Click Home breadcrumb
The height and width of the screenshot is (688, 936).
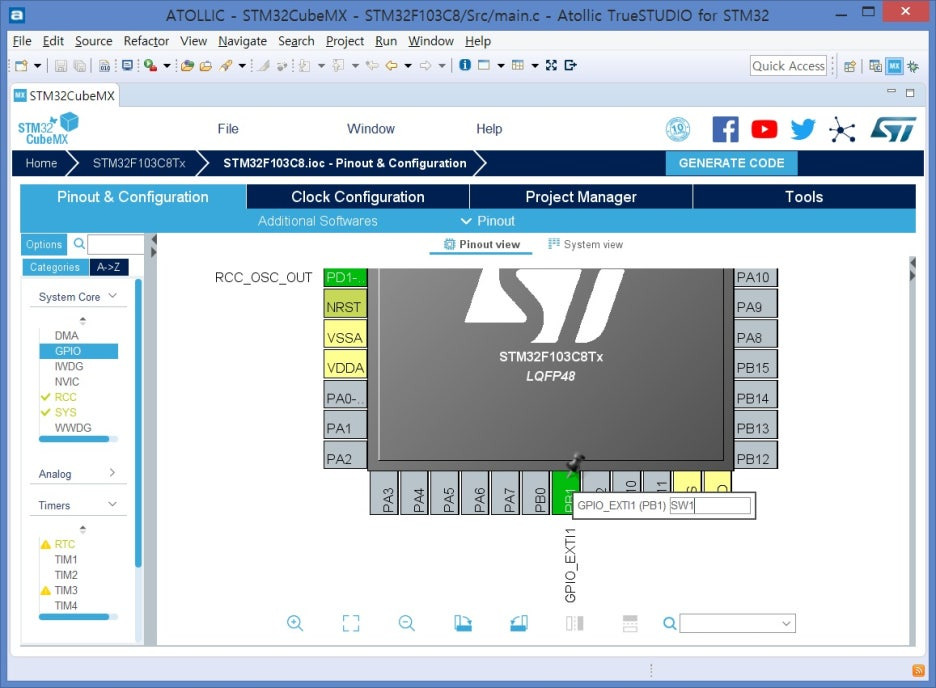click(41, 163)
